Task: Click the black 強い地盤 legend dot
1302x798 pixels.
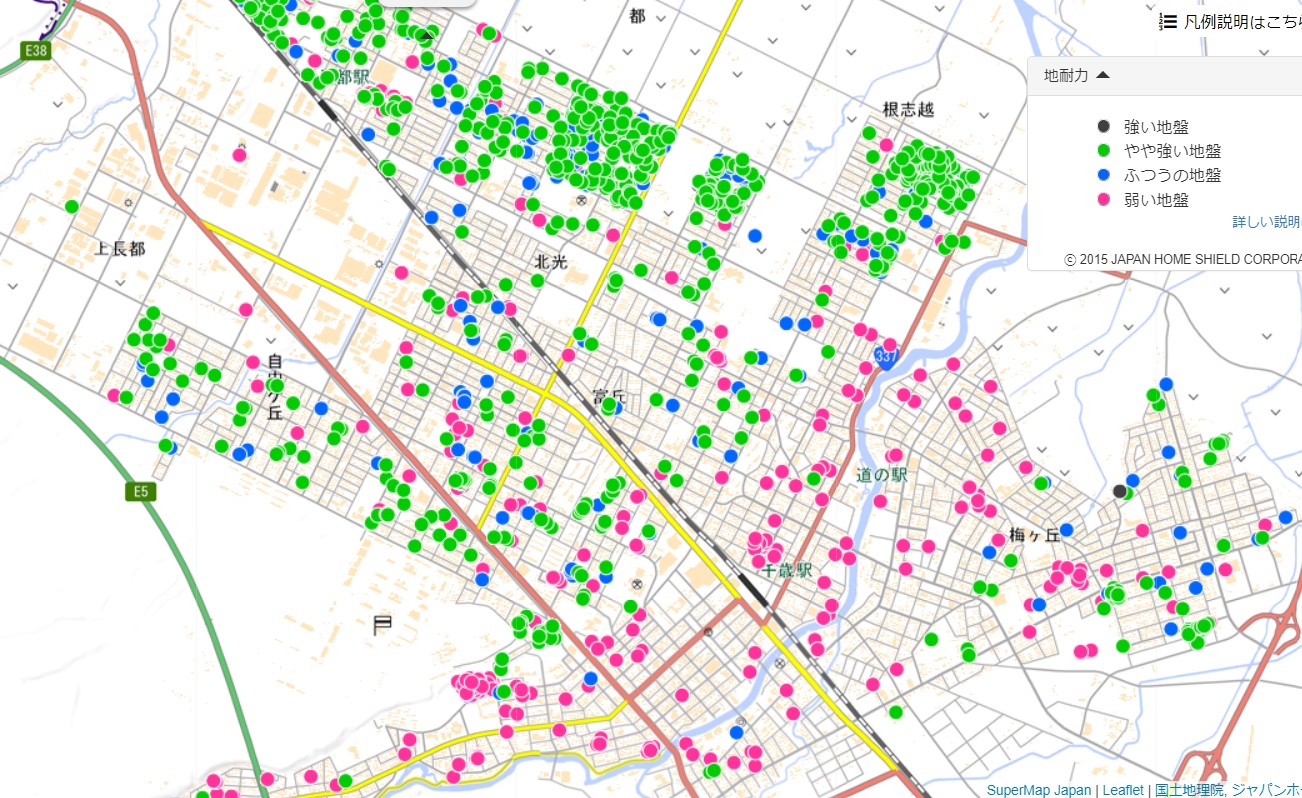Action: pyautogui.click(x=1104, y=126)
